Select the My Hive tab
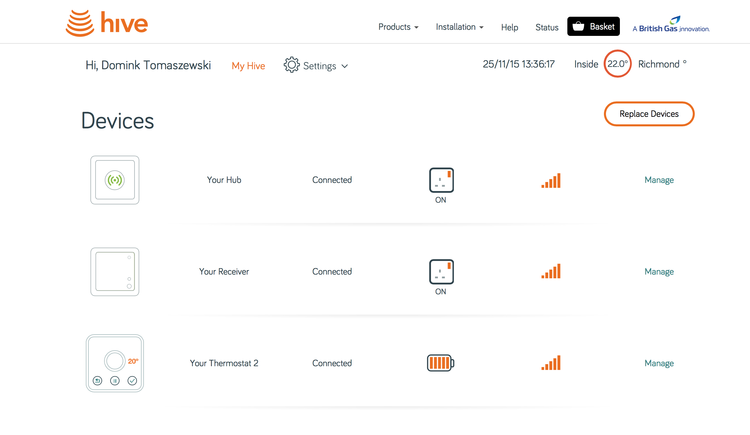The height and width of the screenshot is (435, 750). (x=248, y=66)
